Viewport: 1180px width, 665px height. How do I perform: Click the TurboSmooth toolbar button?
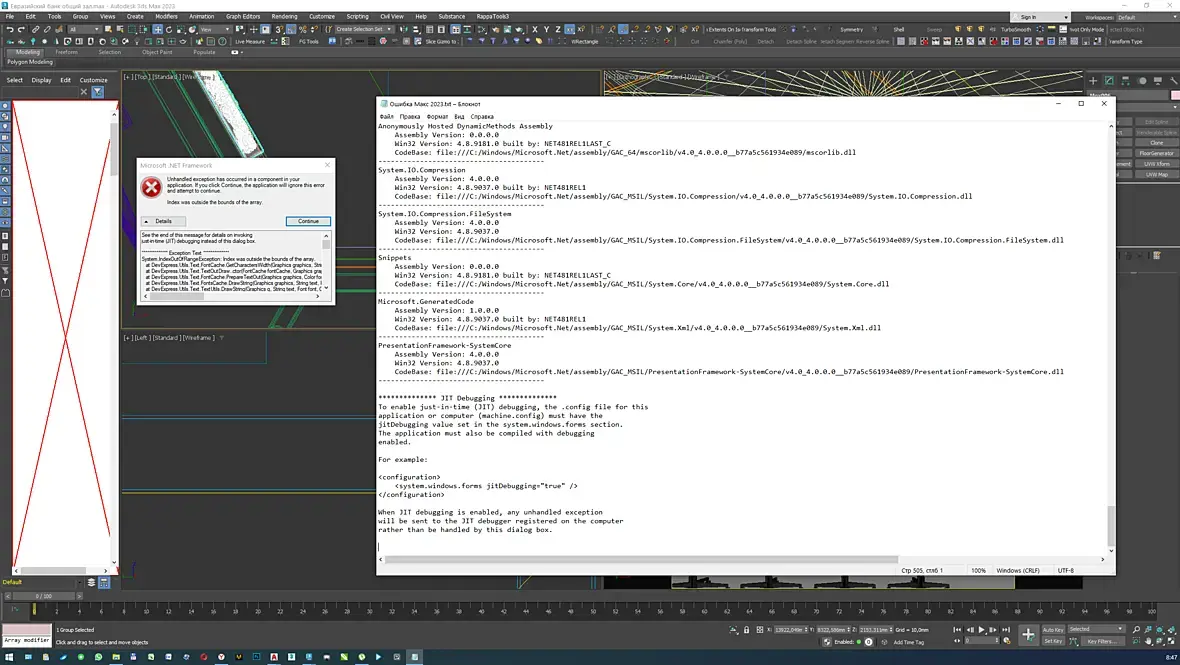(x=1016, y=29)
